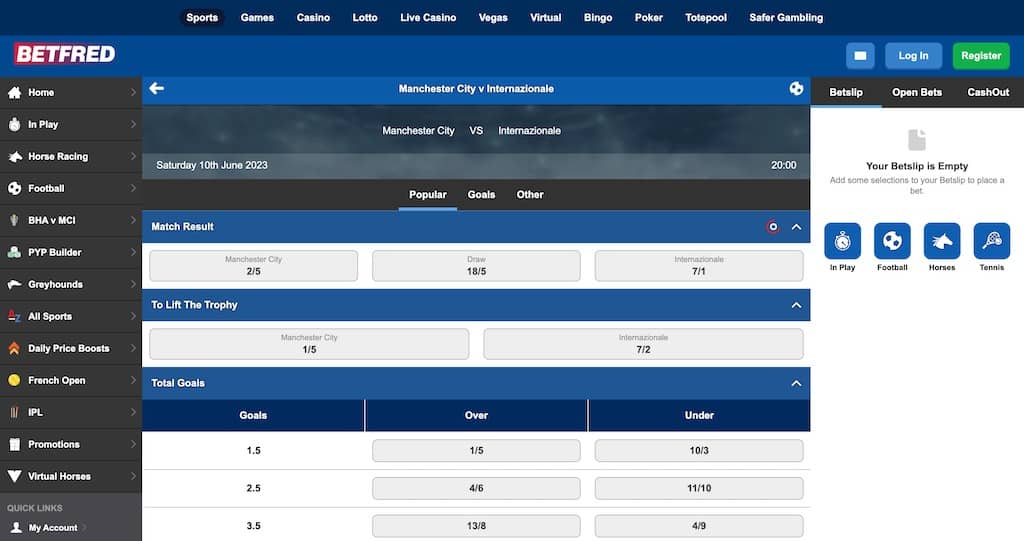Screen dimensions: 1024x541
Task: Click the football icon in match header
Action: (x=796, y=88)
